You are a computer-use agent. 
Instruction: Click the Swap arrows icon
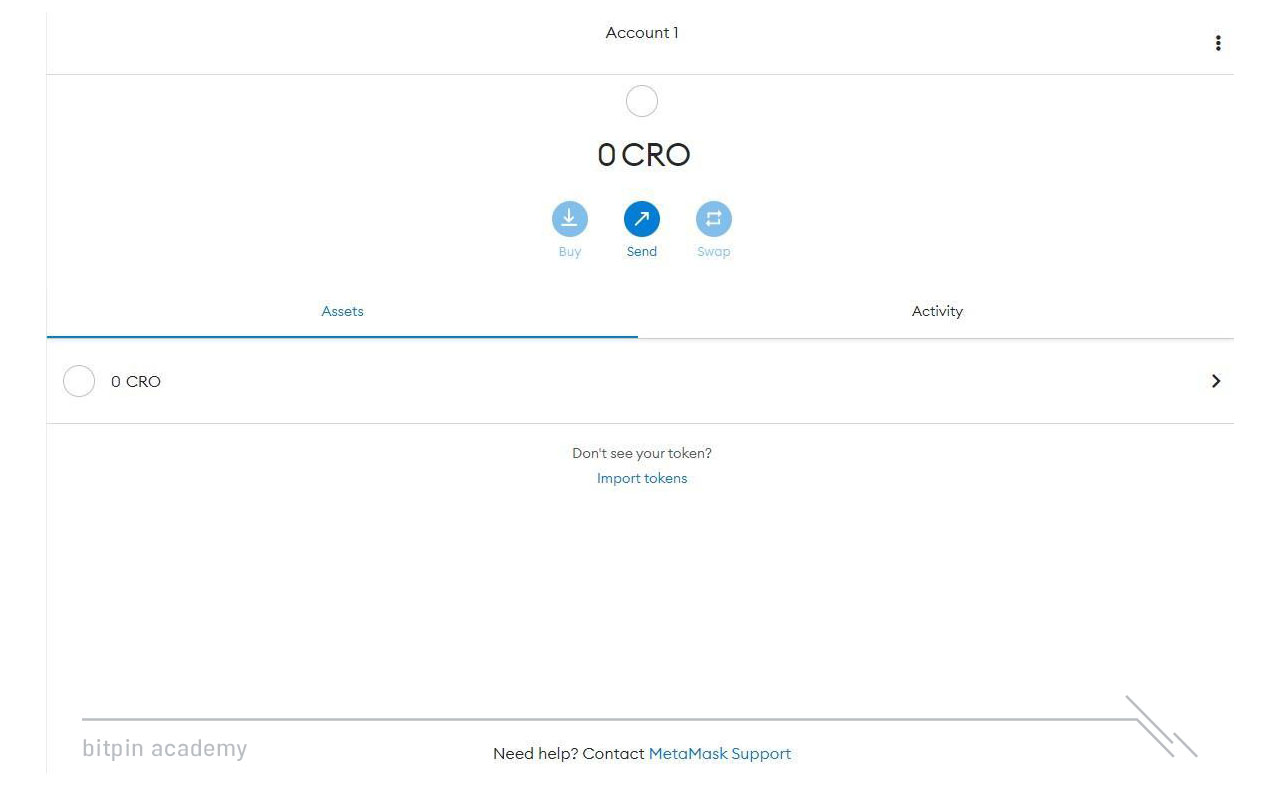[714, 219]
